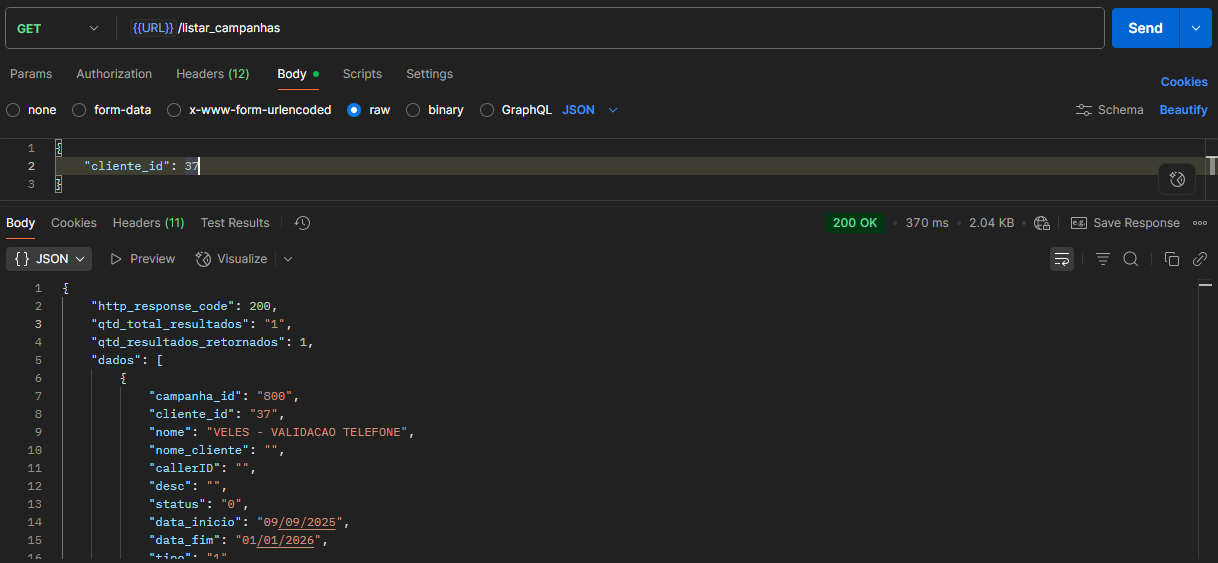This screenshot has height=563, width=1218.
Task: Click the response history clock icon
Action: pos(303,223)
